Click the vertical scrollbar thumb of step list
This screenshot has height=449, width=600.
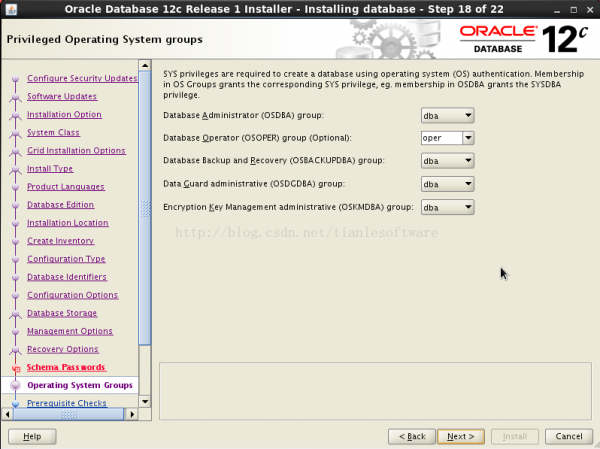[145, 208]
